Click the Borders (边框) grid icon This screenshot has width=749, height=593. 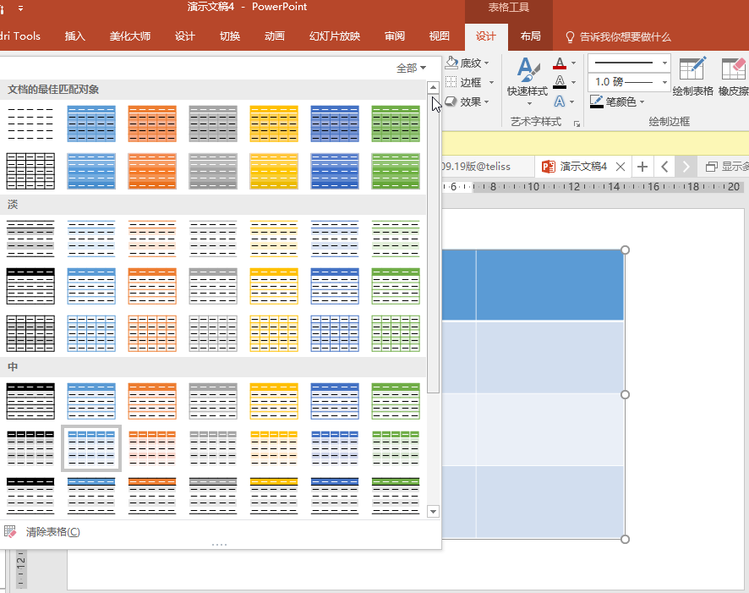pos(451,82)
